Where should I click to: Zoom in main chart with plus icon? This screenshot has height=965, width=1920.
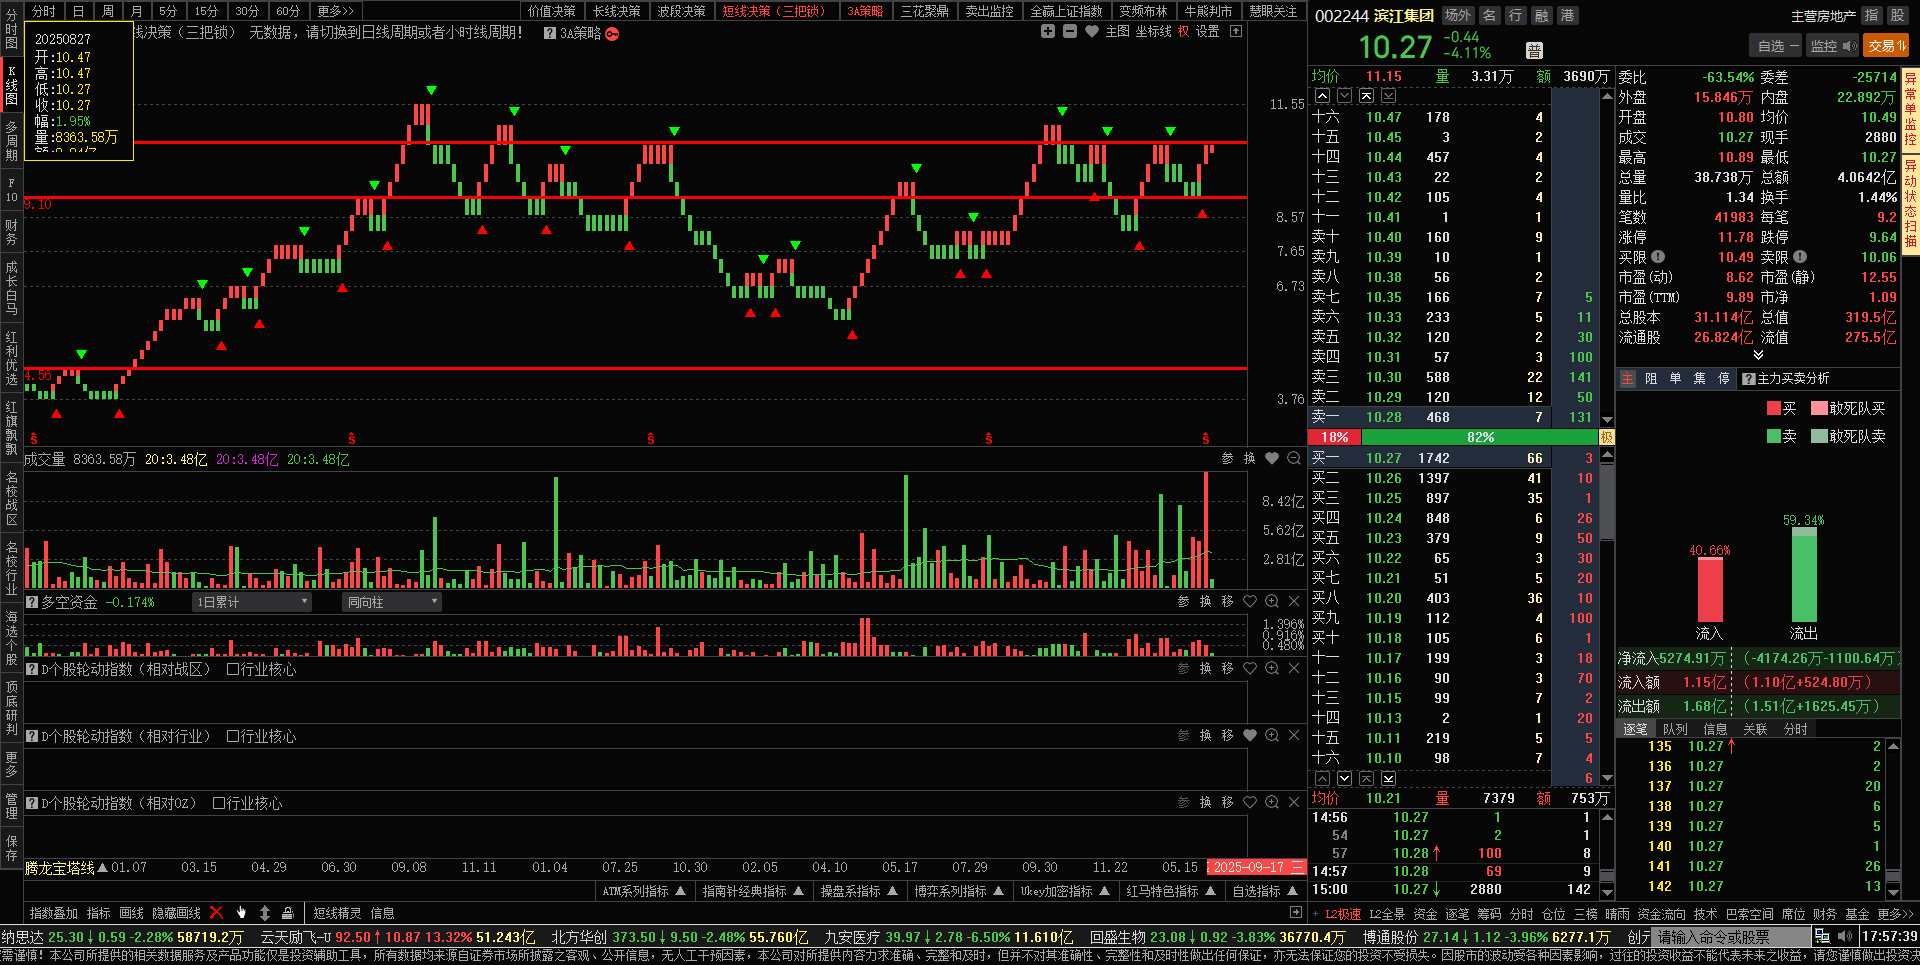pos(1048,32)
